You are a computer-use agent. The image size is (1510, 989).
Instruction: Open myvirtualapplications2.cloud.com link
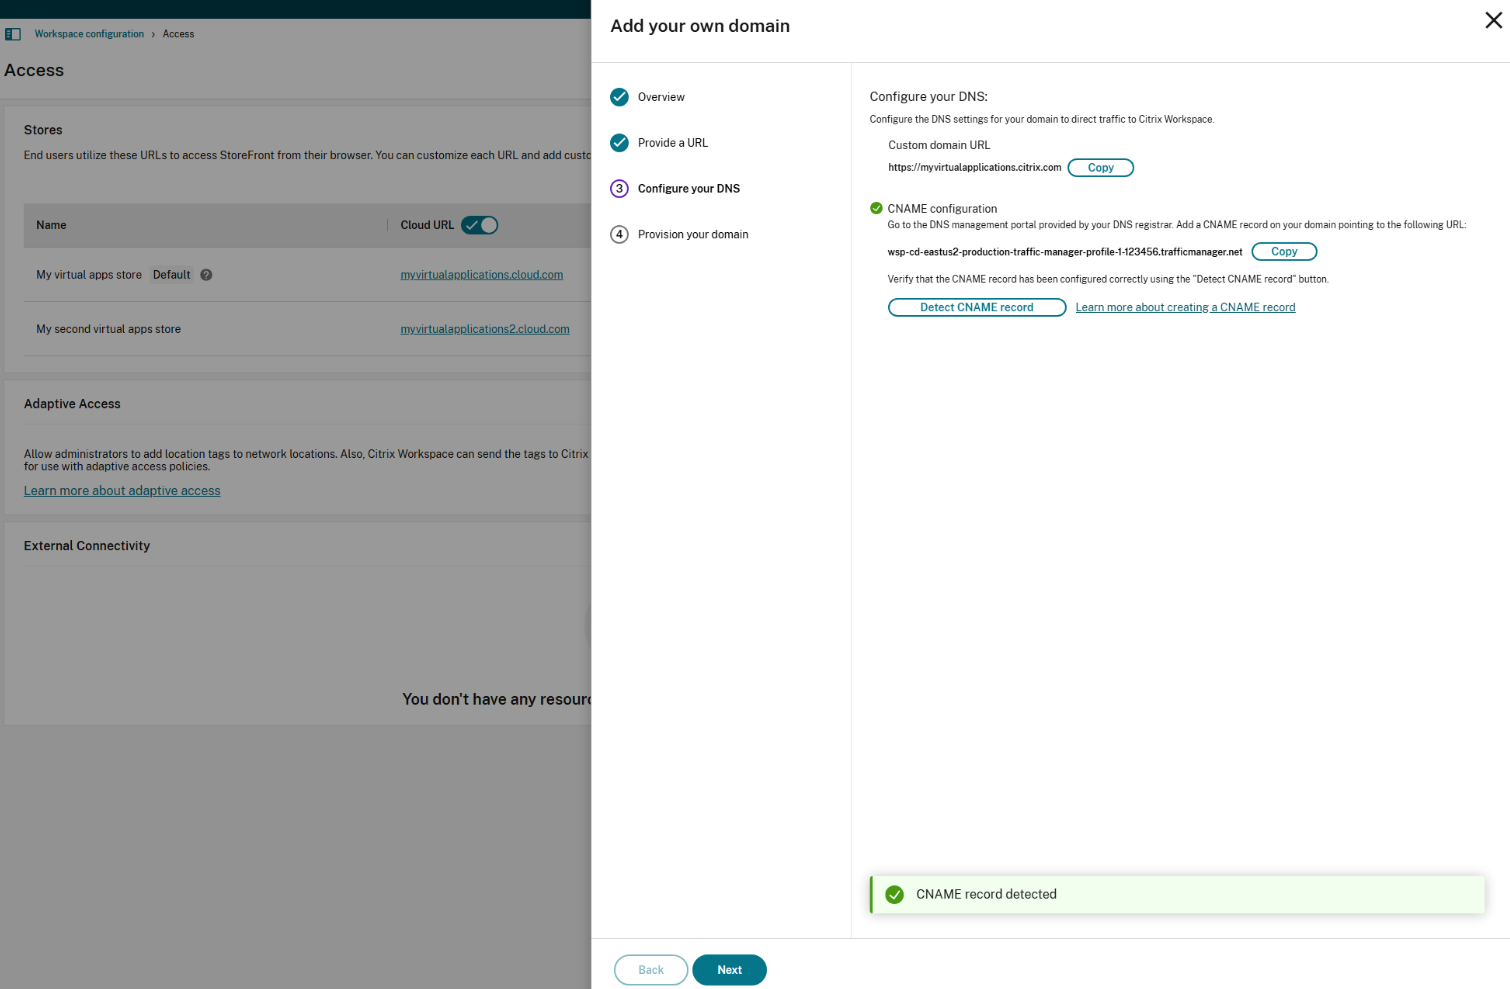tap(485, 329)
